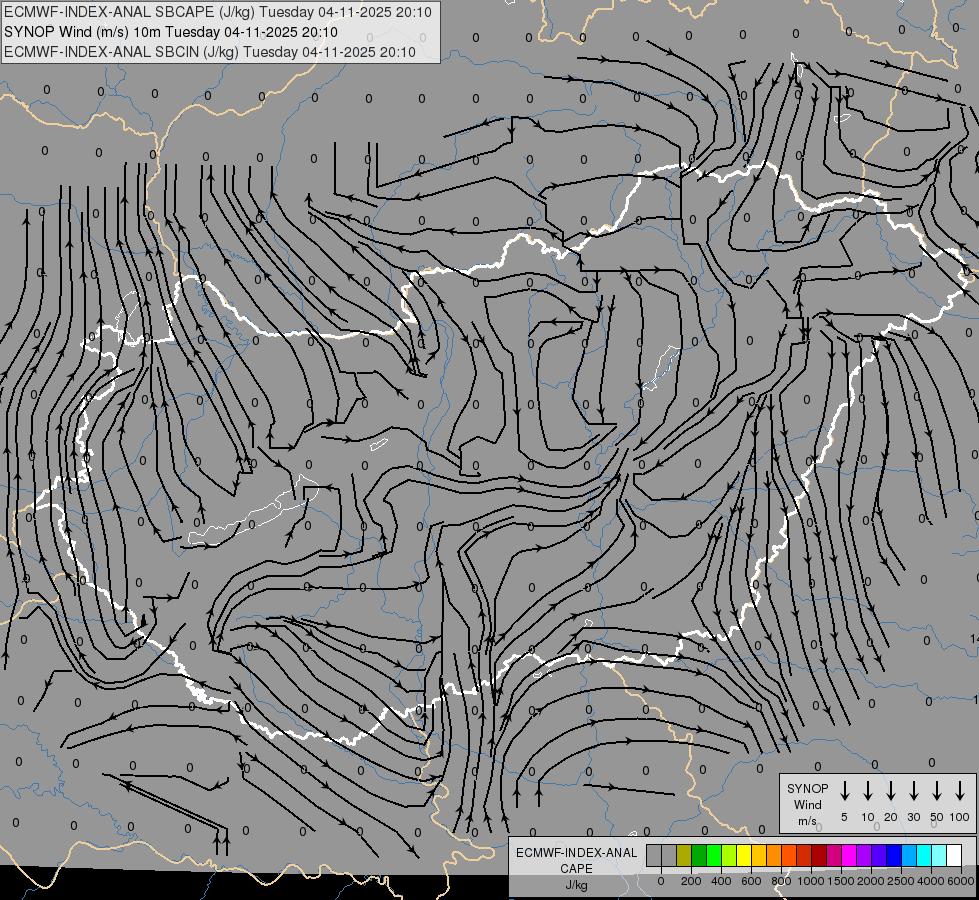
Task: Click the 400 tick label in CAPE legend
Action: [721, 881]
